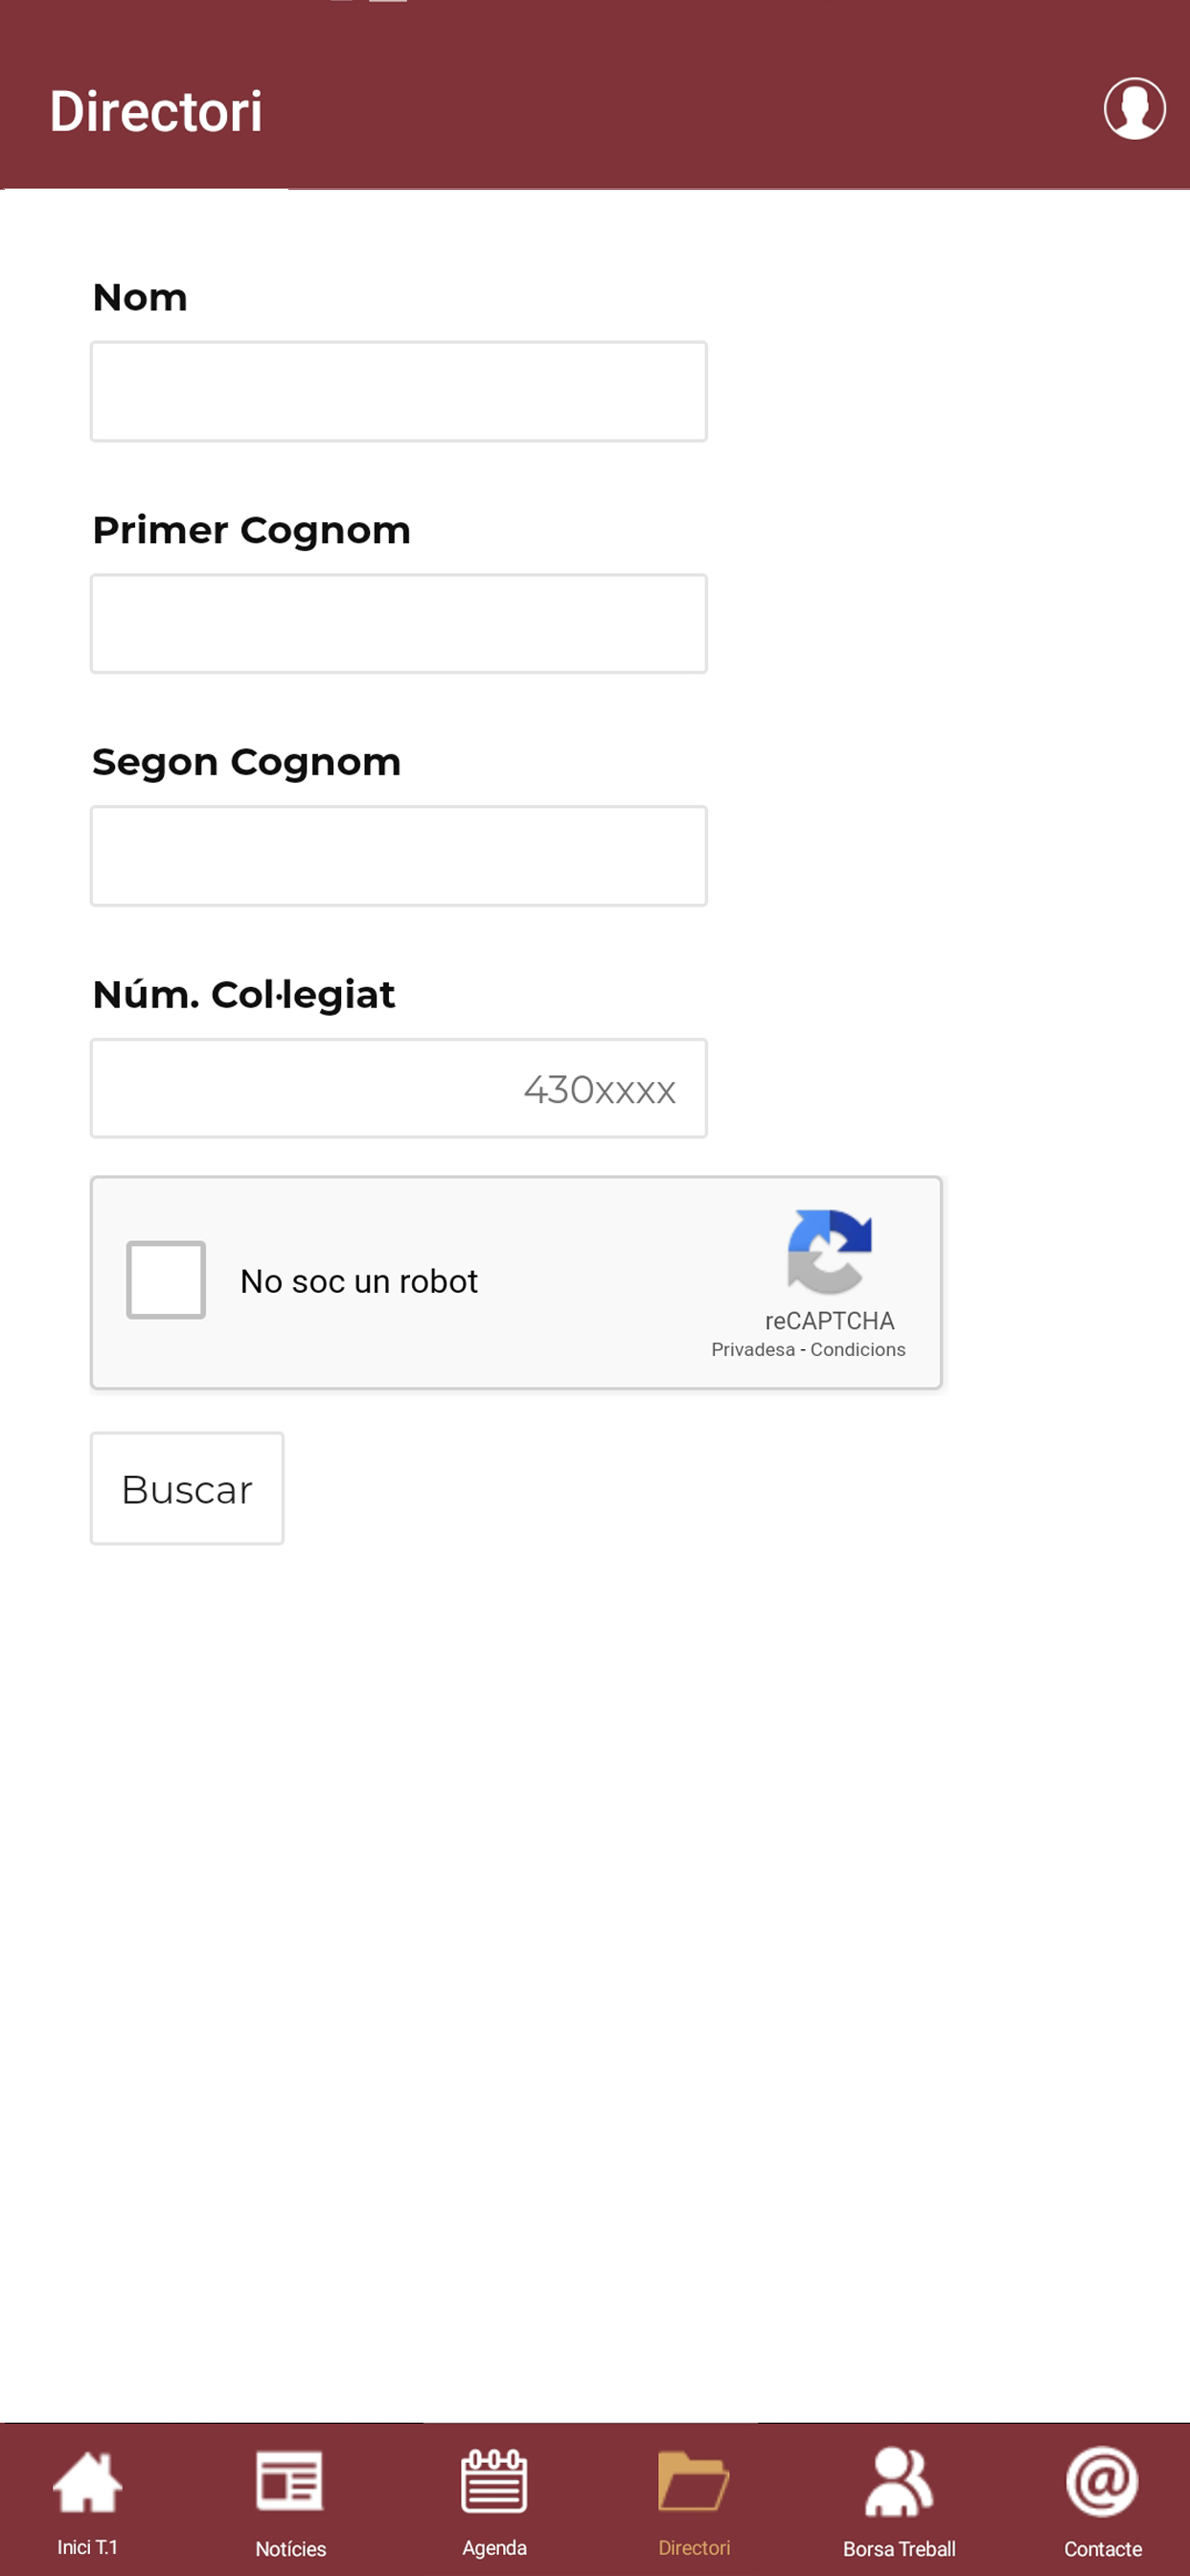Check the "No soc un robot" checkbox

pos(166,1280)
